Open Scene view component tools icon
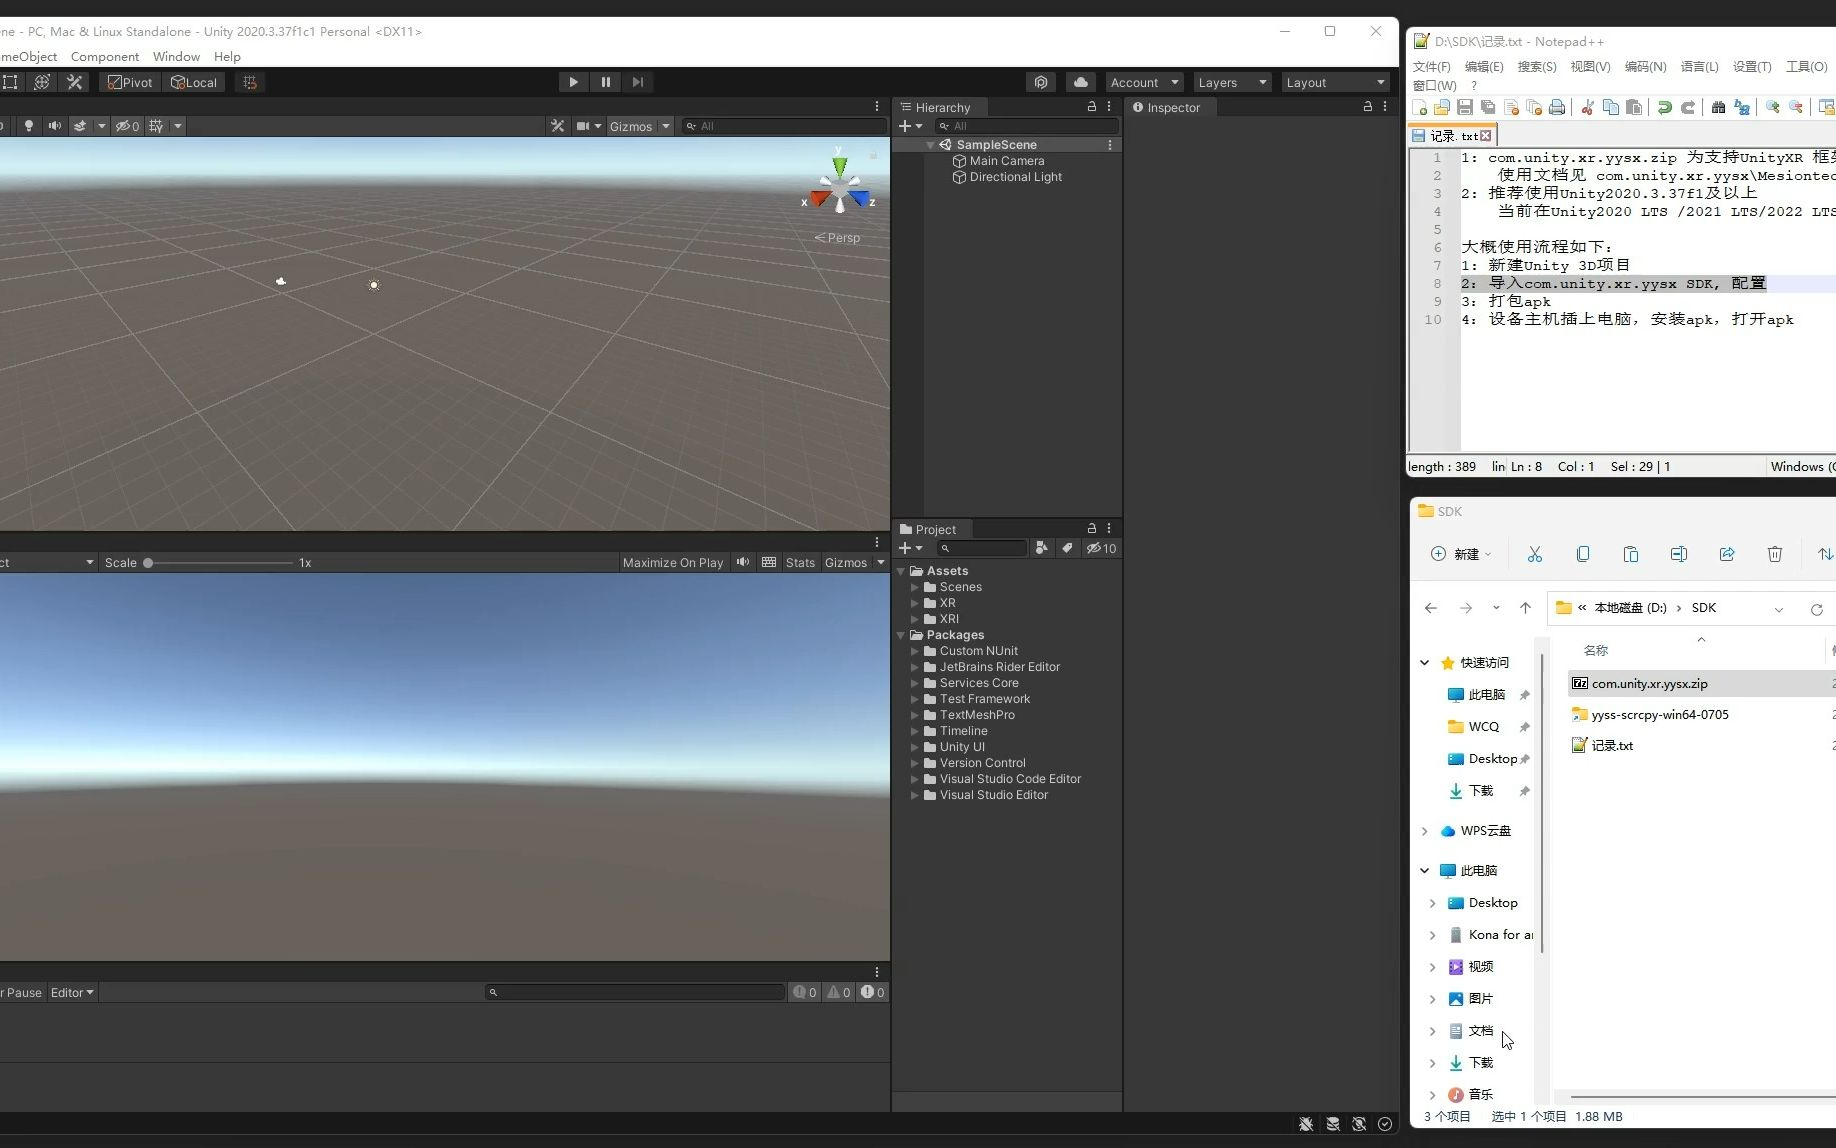 pyautogui.click(x=558, y=126)
